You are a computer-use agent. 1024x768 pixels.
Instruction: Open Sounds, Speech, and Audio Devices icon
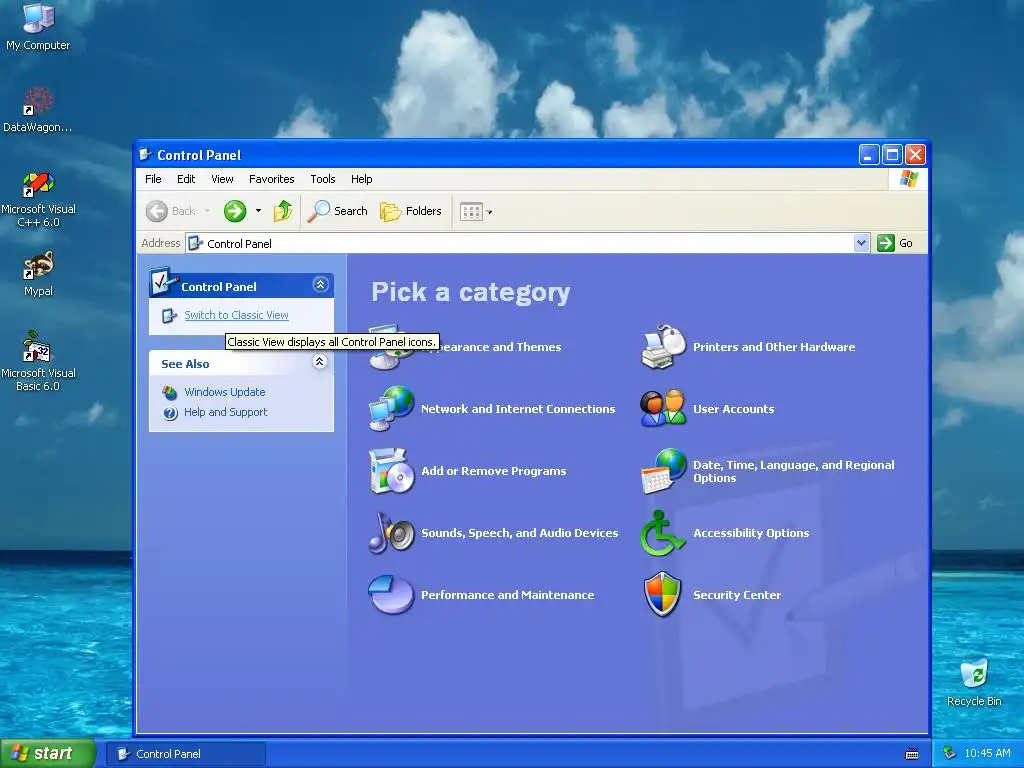click(x=391, y=532)
